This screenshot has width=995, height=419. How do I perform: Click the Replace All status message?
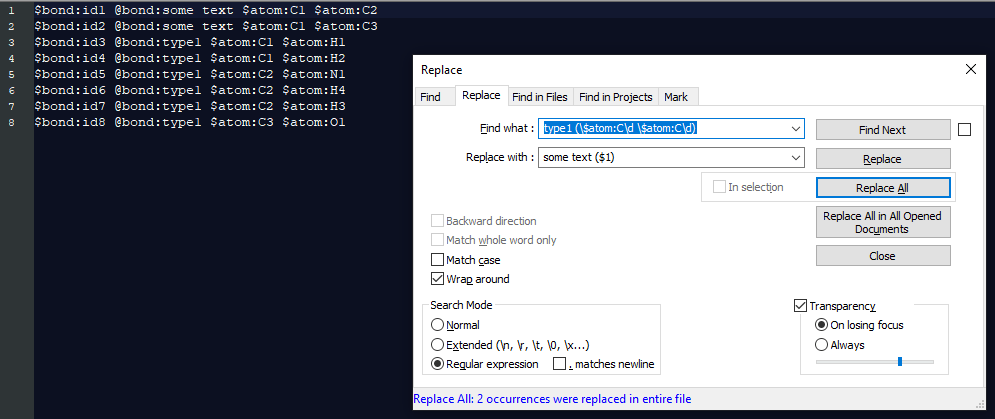pos(552,399)
